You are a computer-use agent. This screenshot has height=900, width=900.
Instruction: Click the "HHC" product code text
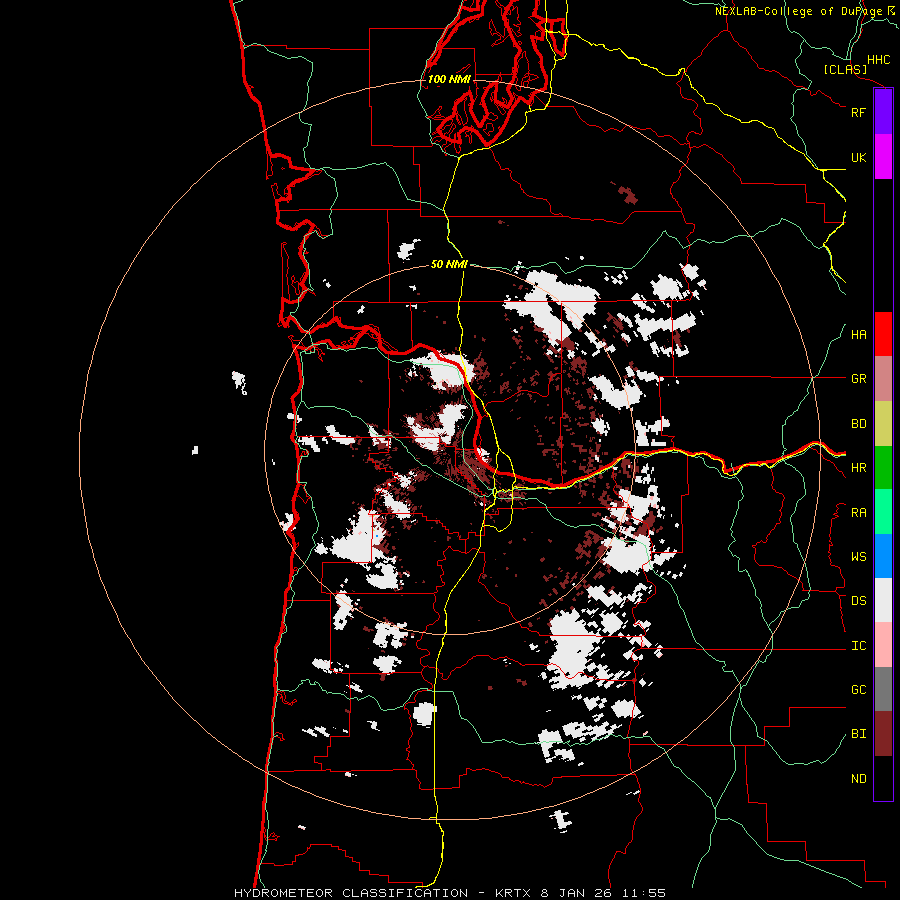pos(878,60)
